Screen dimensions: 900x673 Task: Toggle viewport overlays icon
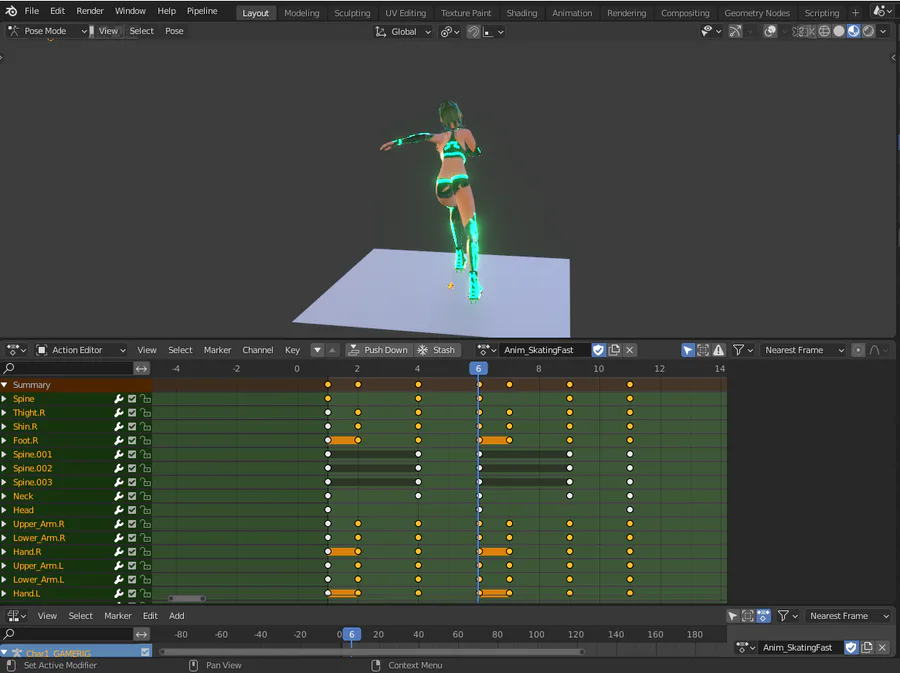pos(770,31)
